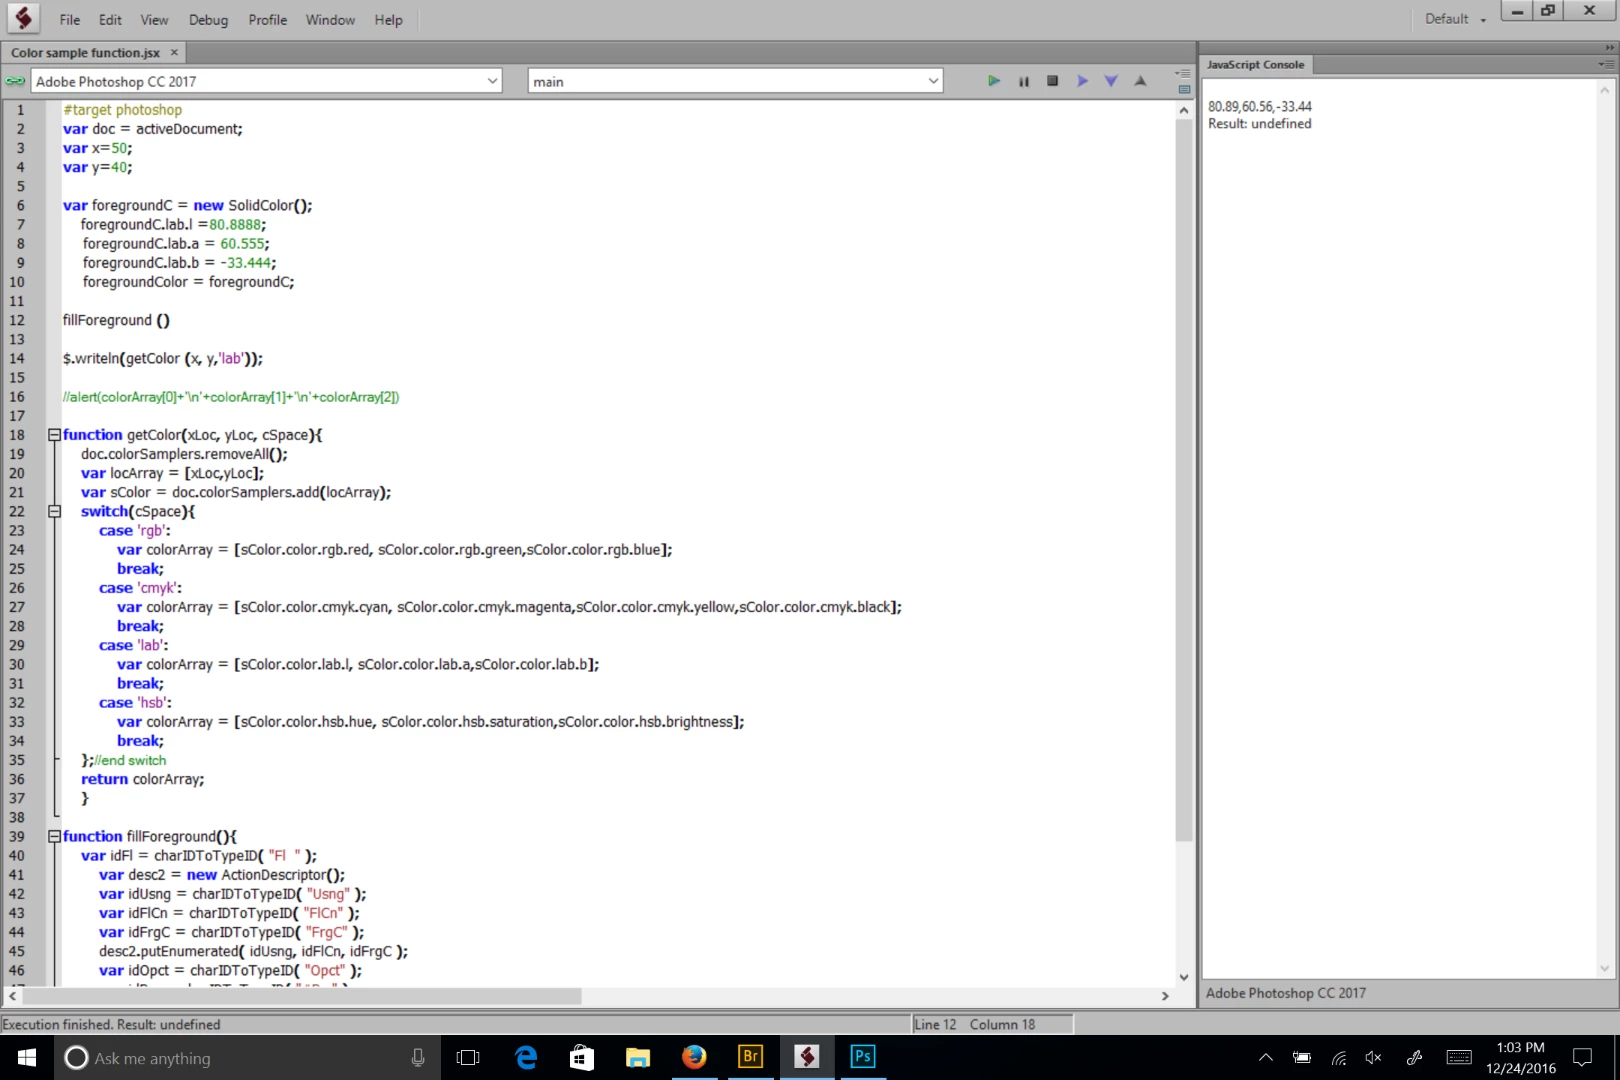Open the Window menu
This screenshot has height=1080, width=1620.
click(x=330, y=20)
